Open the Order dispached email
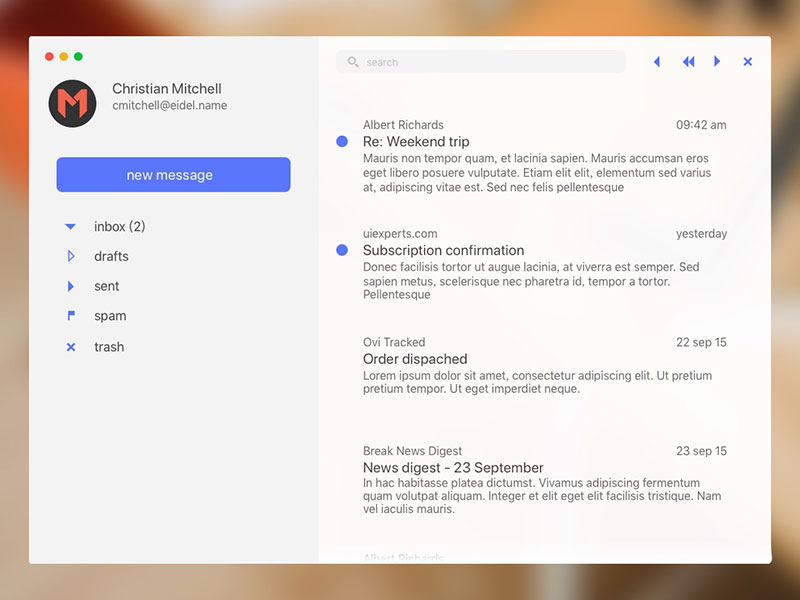800x600 pixels. [x=415, y=359]
